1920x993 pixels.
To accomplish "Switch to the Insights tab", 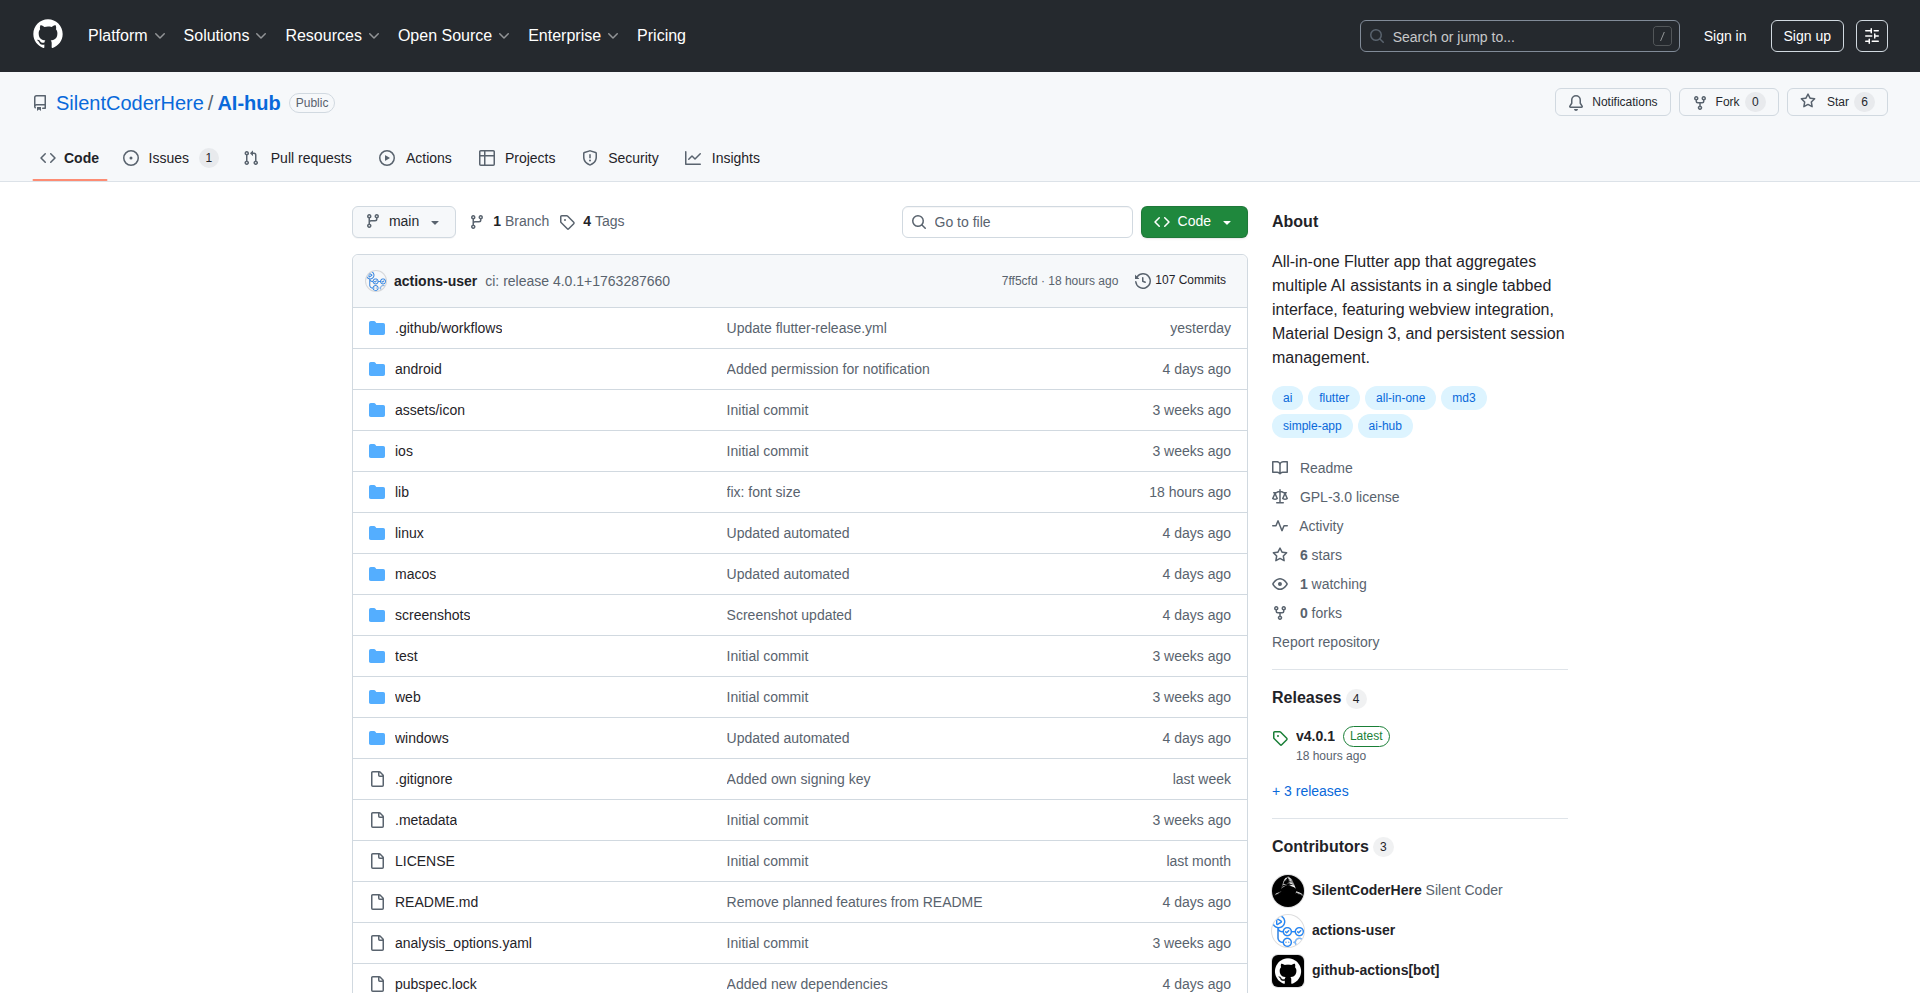I will (722, 158).
